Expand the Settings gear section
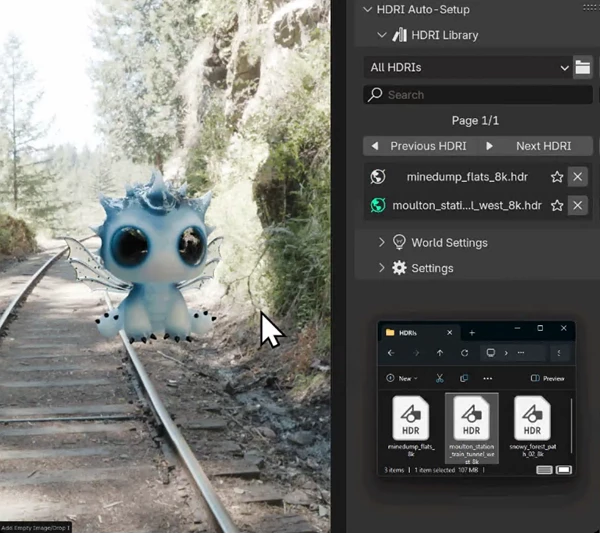The image size is (600, 533). click(382, 268)
